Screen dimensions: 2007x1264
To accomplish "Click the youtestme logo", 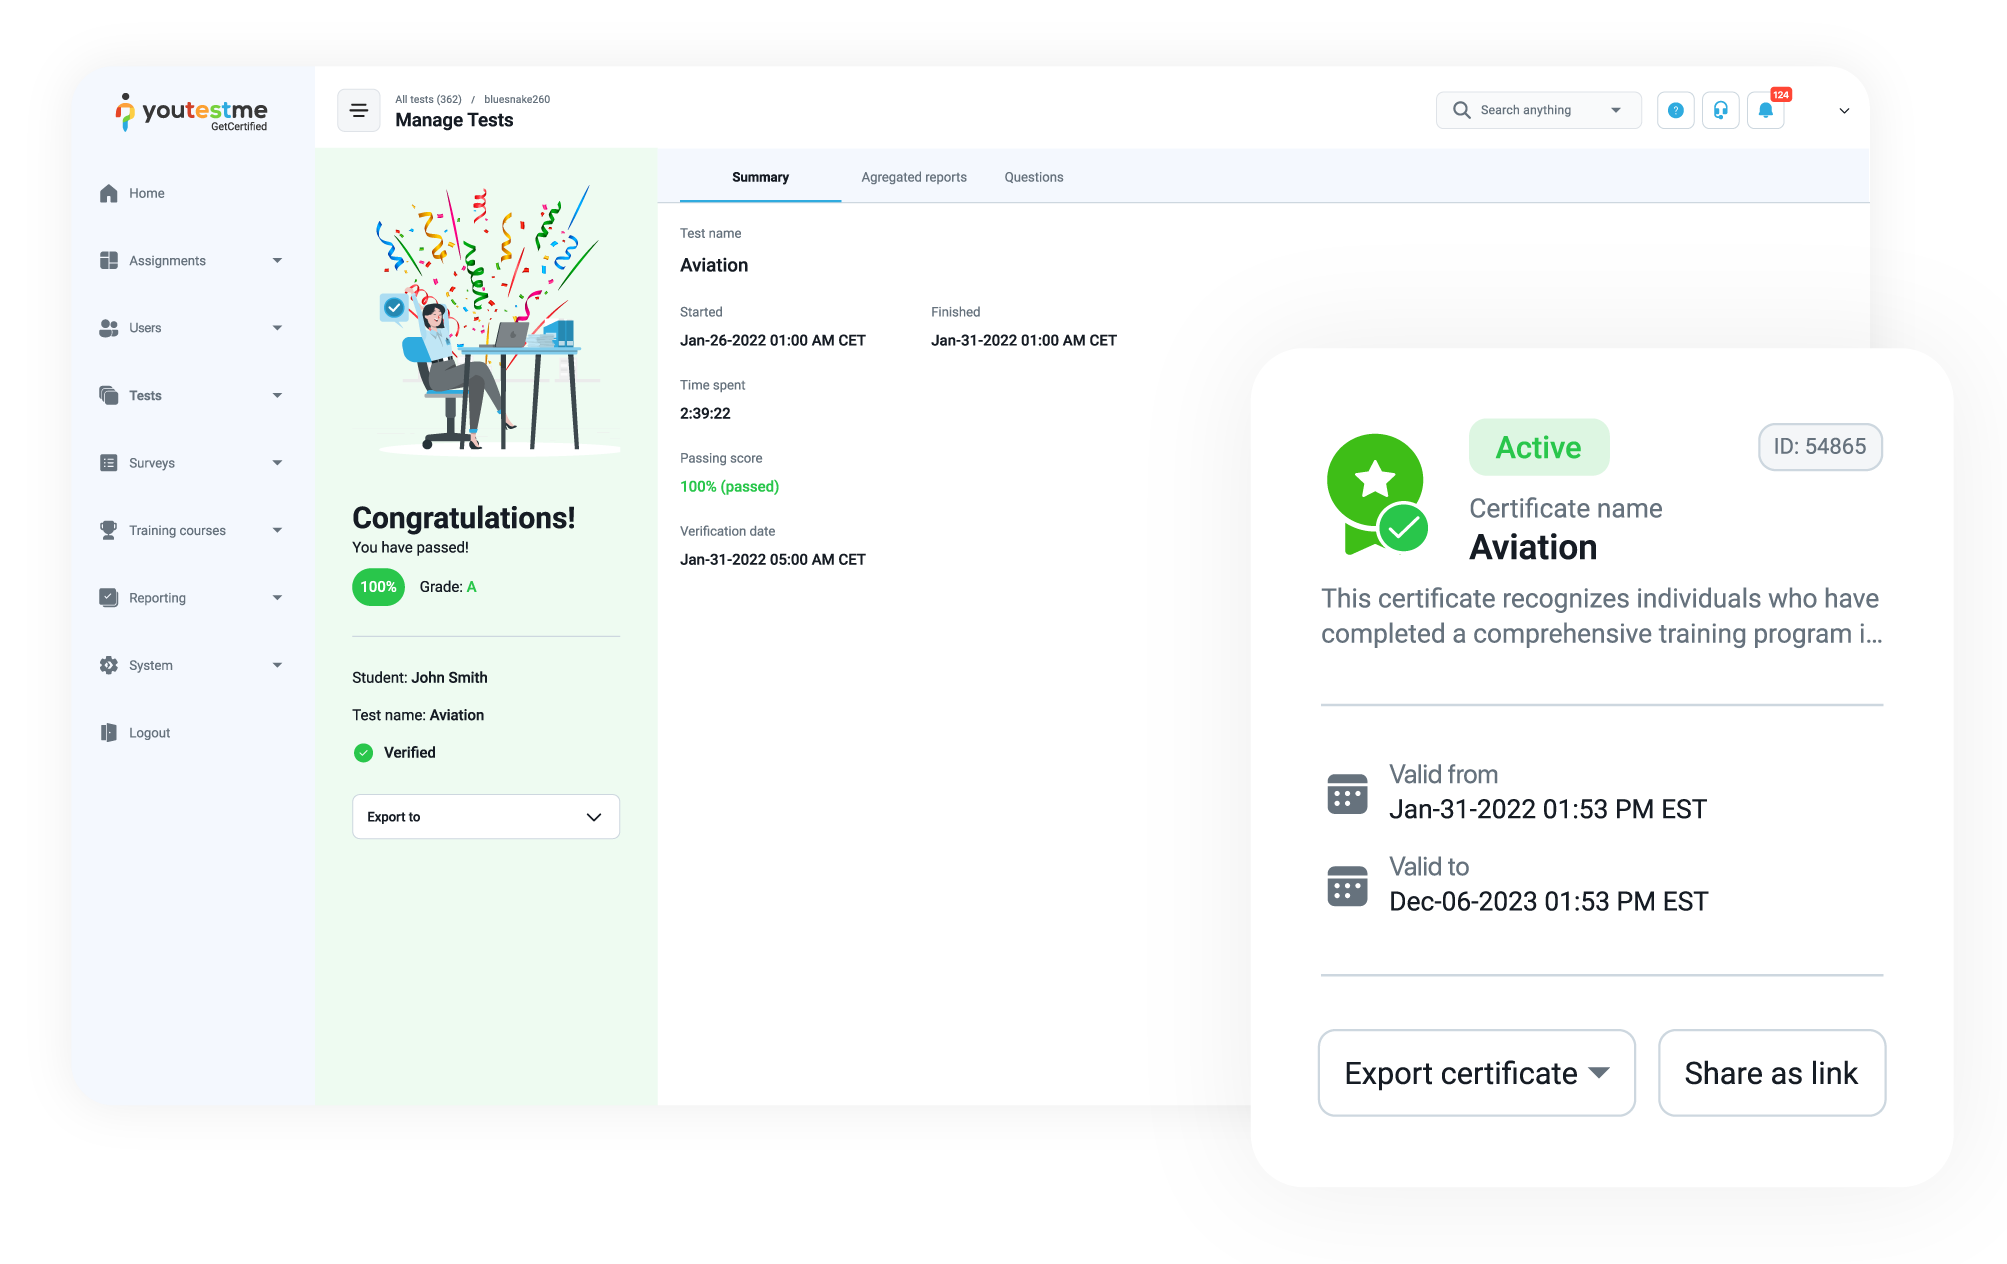I will (x=192, y=112).
